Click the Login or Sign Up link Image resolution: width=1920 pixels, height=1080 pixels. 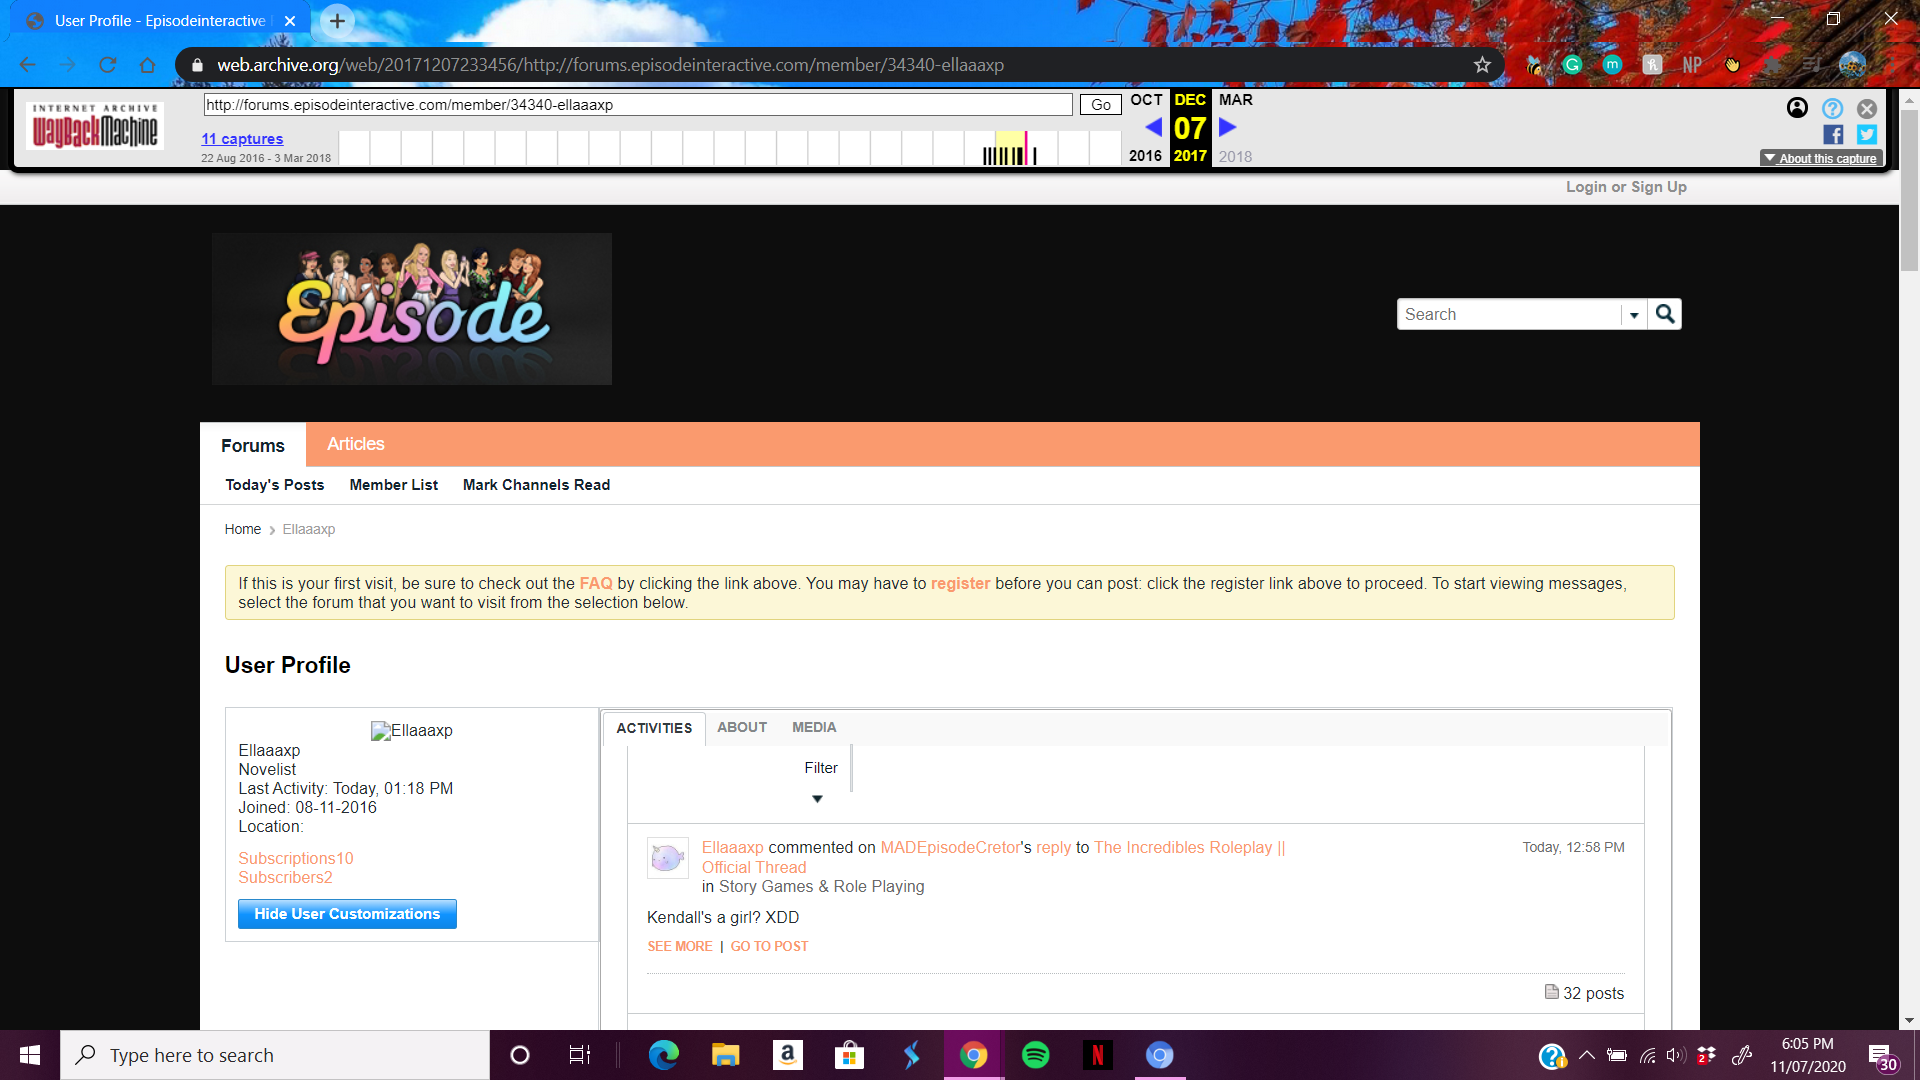(x=1626, y=187)
